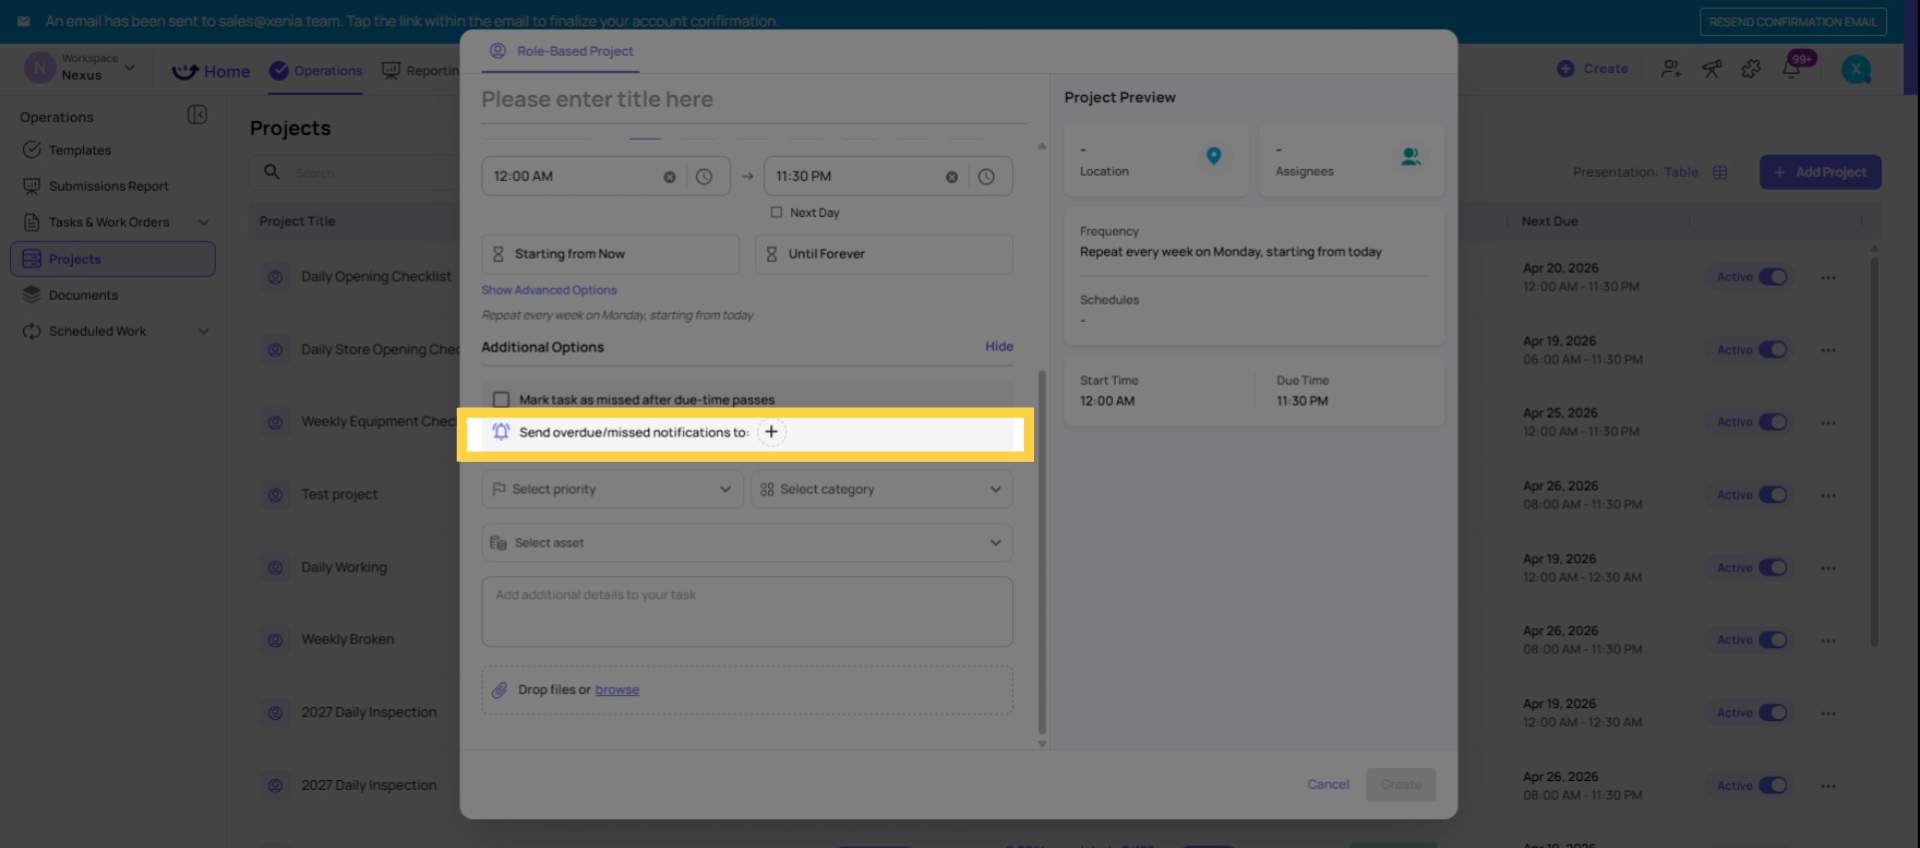
Task: Click the Project Title column header
Action: coord(297,221)
